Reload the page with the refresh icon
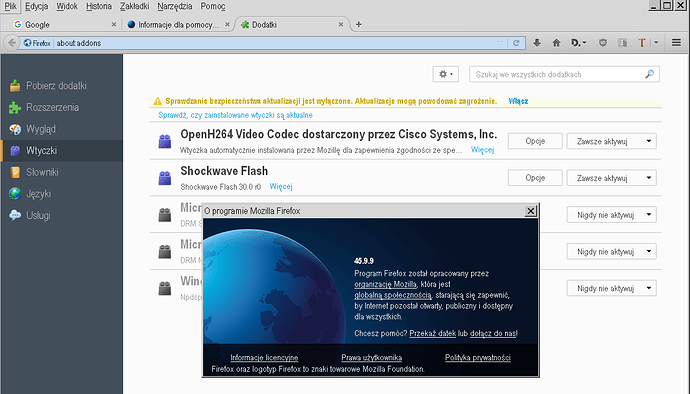Viewport: 690px width, 394px height. [516, 43]
